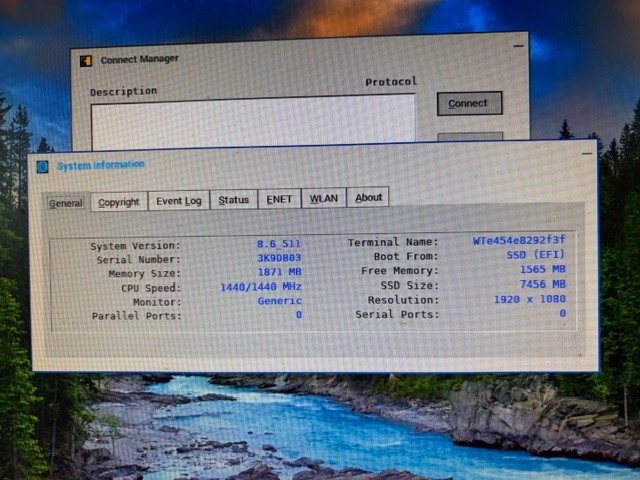Click the Serial Ports value 0
640x480 pixels.
pos(562,313)
